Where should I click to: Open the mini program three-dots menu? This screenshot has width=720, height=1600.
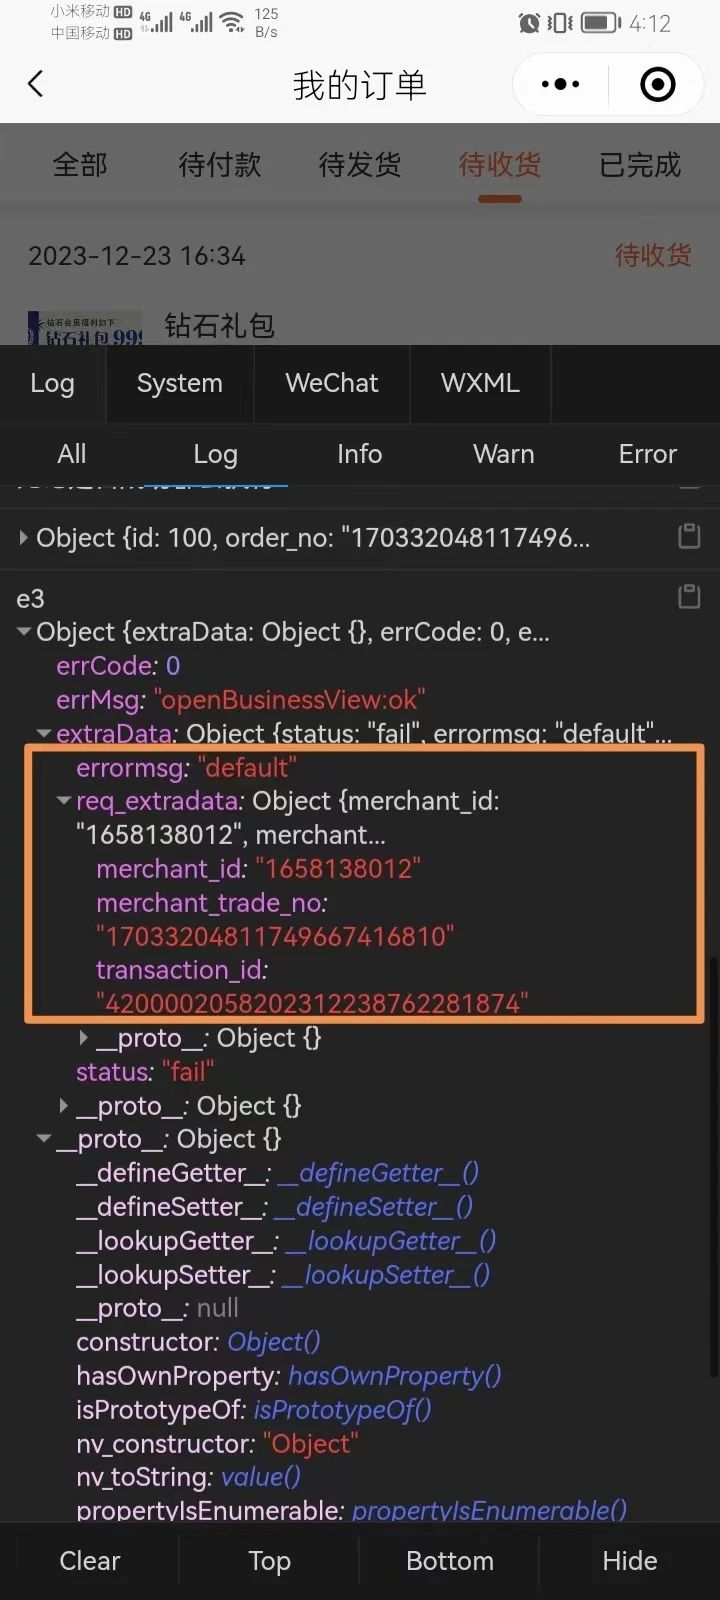[x=560, y=85]
